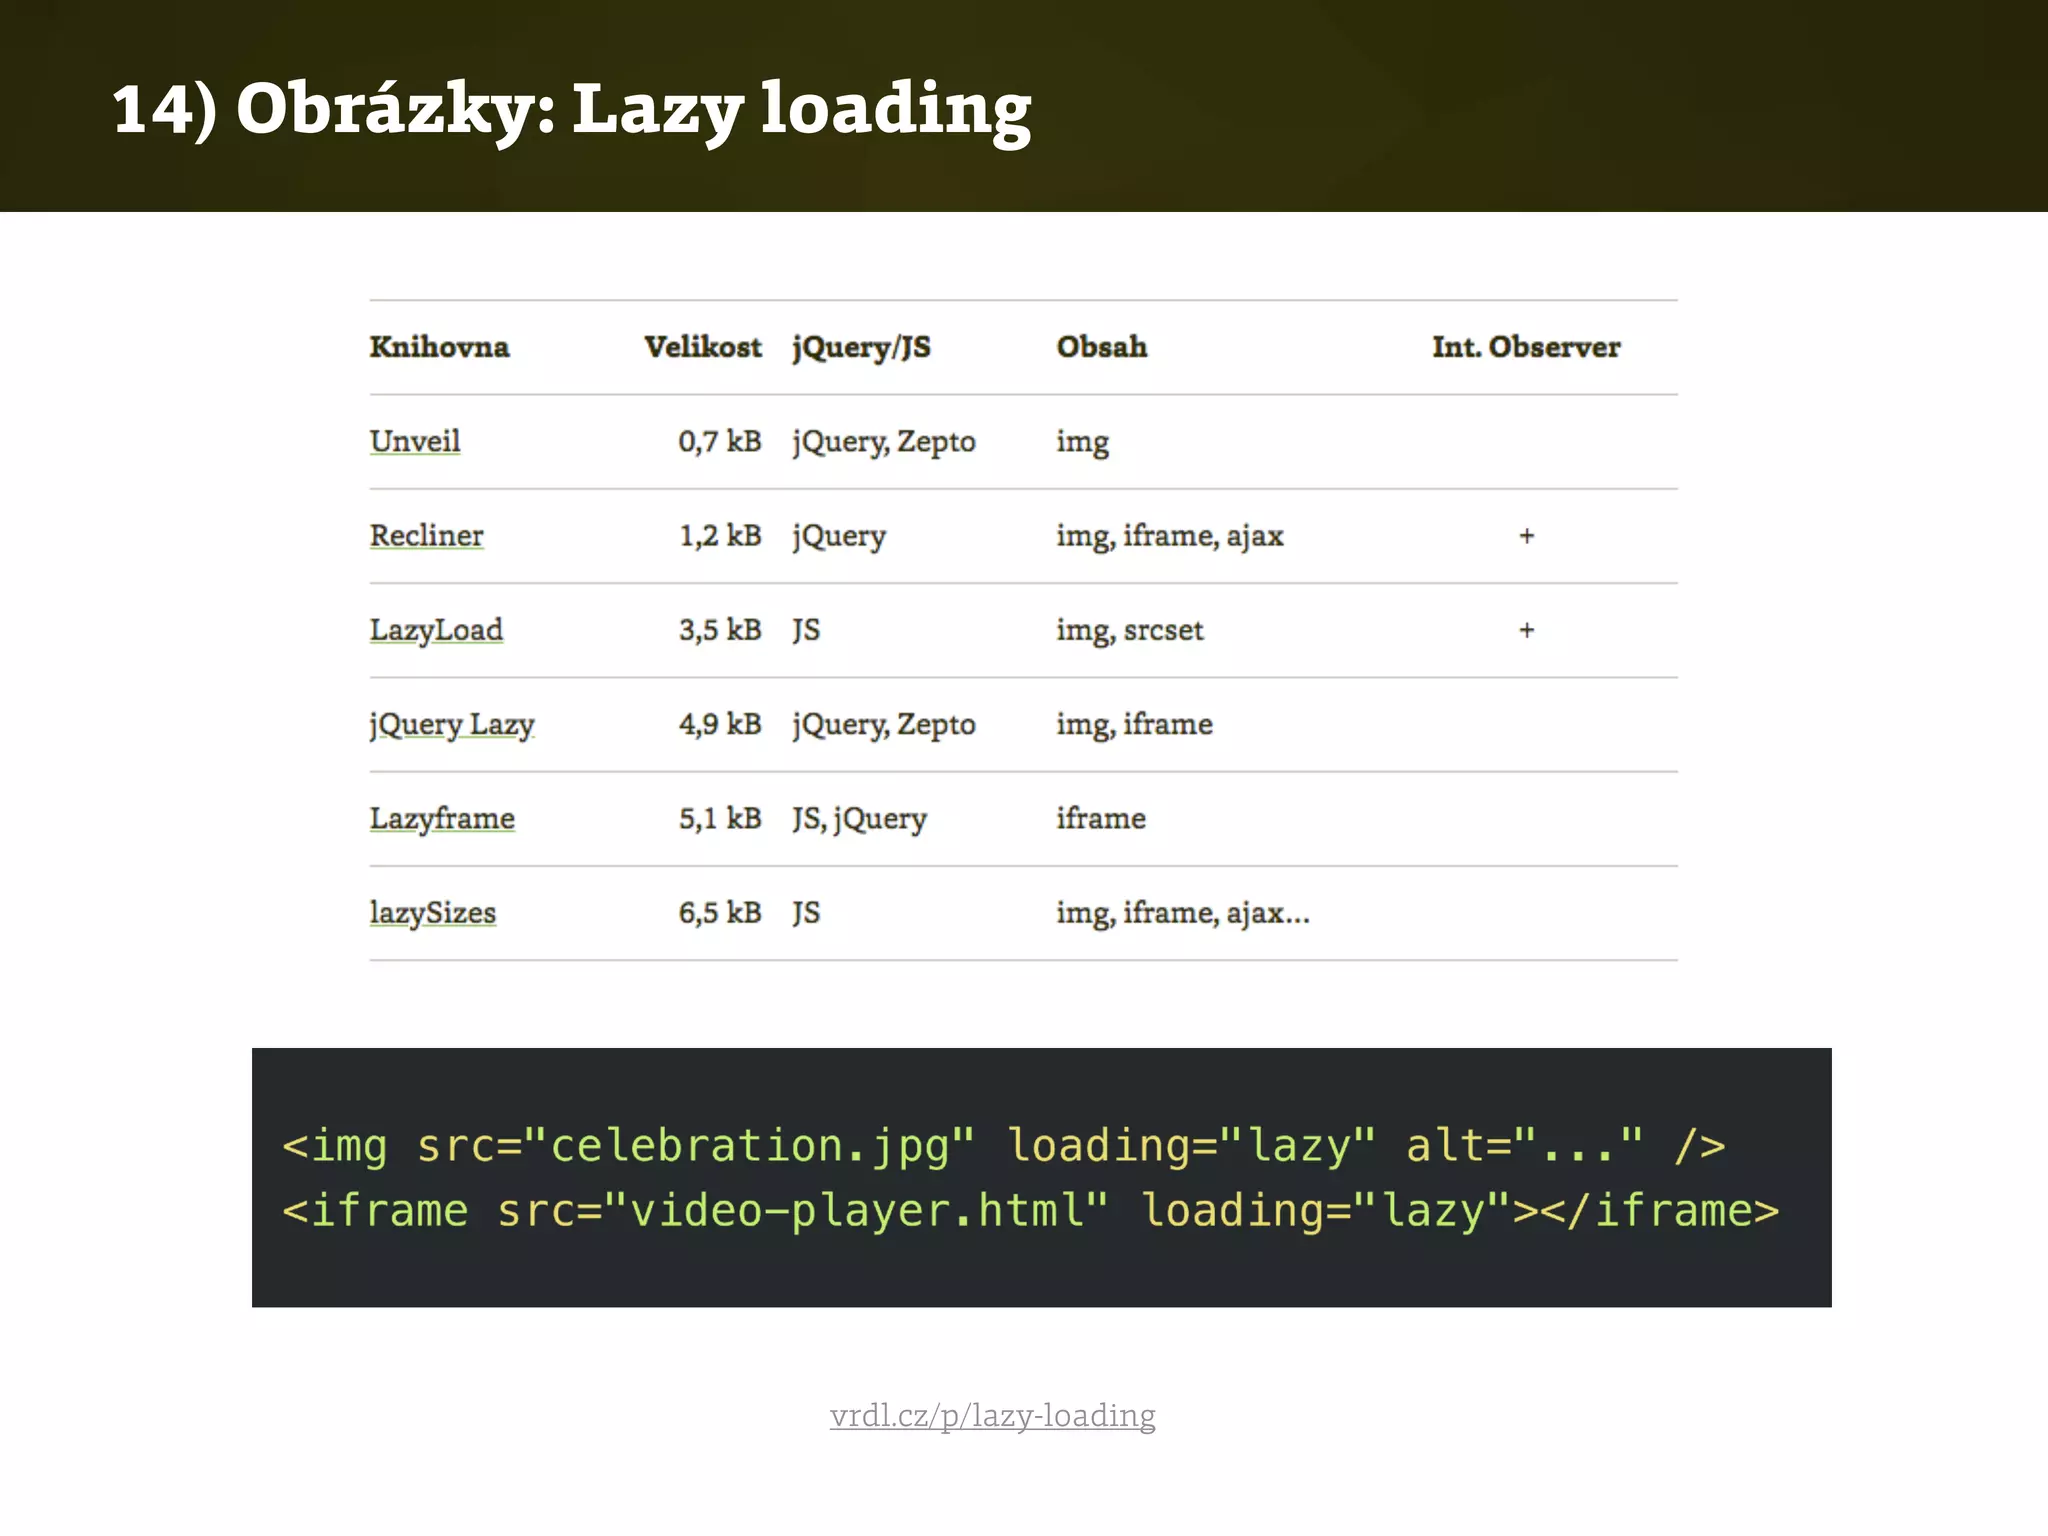This screenshot has height=1536, width=2048.
Task: Click the img tag code line with celebration.jpg
Action: click(1004, 1145)
